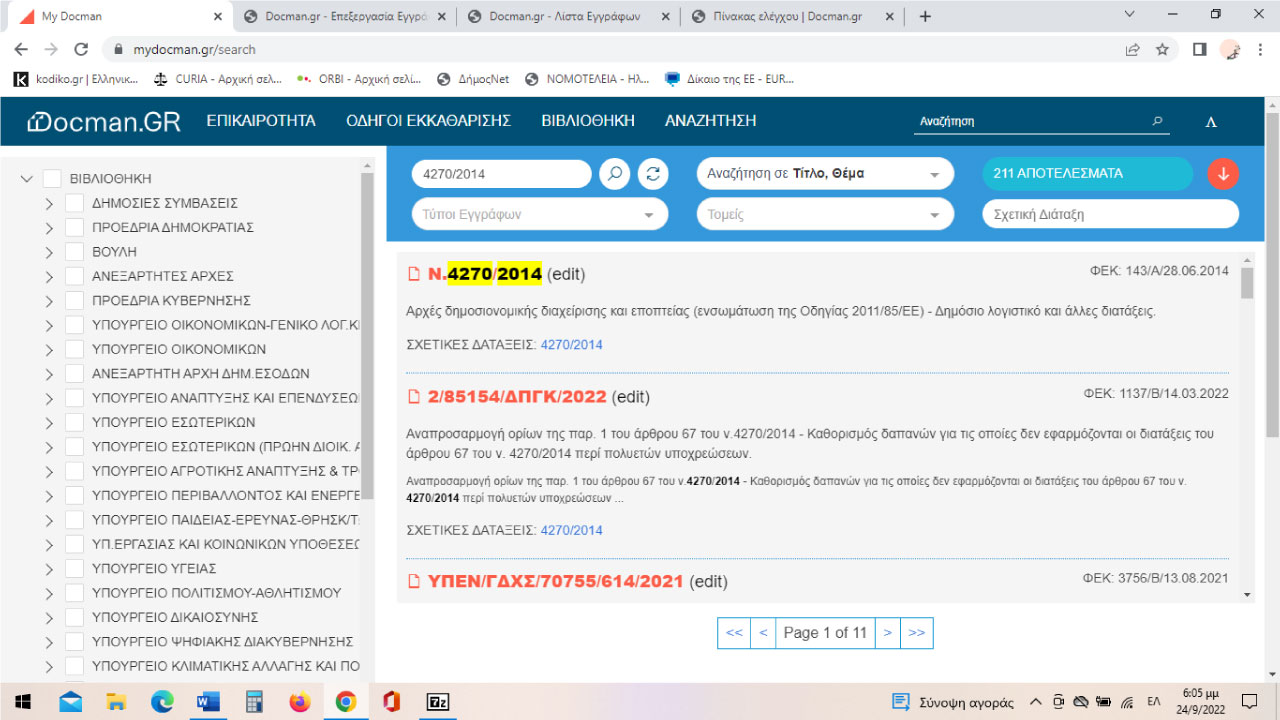This screenshot has height=720, width=1280.
Task: Click the browser bookmark star icon
Action: tap(1162, 49)
